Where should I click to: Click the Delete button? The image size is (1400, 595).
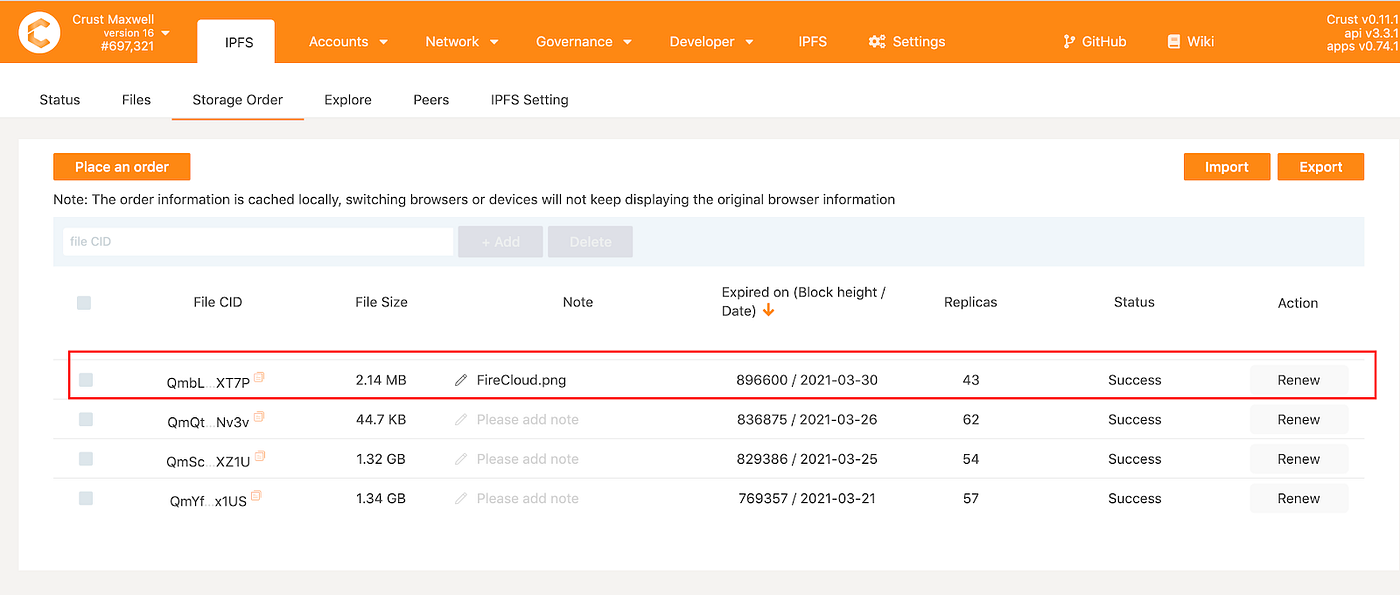coord(590,242)
